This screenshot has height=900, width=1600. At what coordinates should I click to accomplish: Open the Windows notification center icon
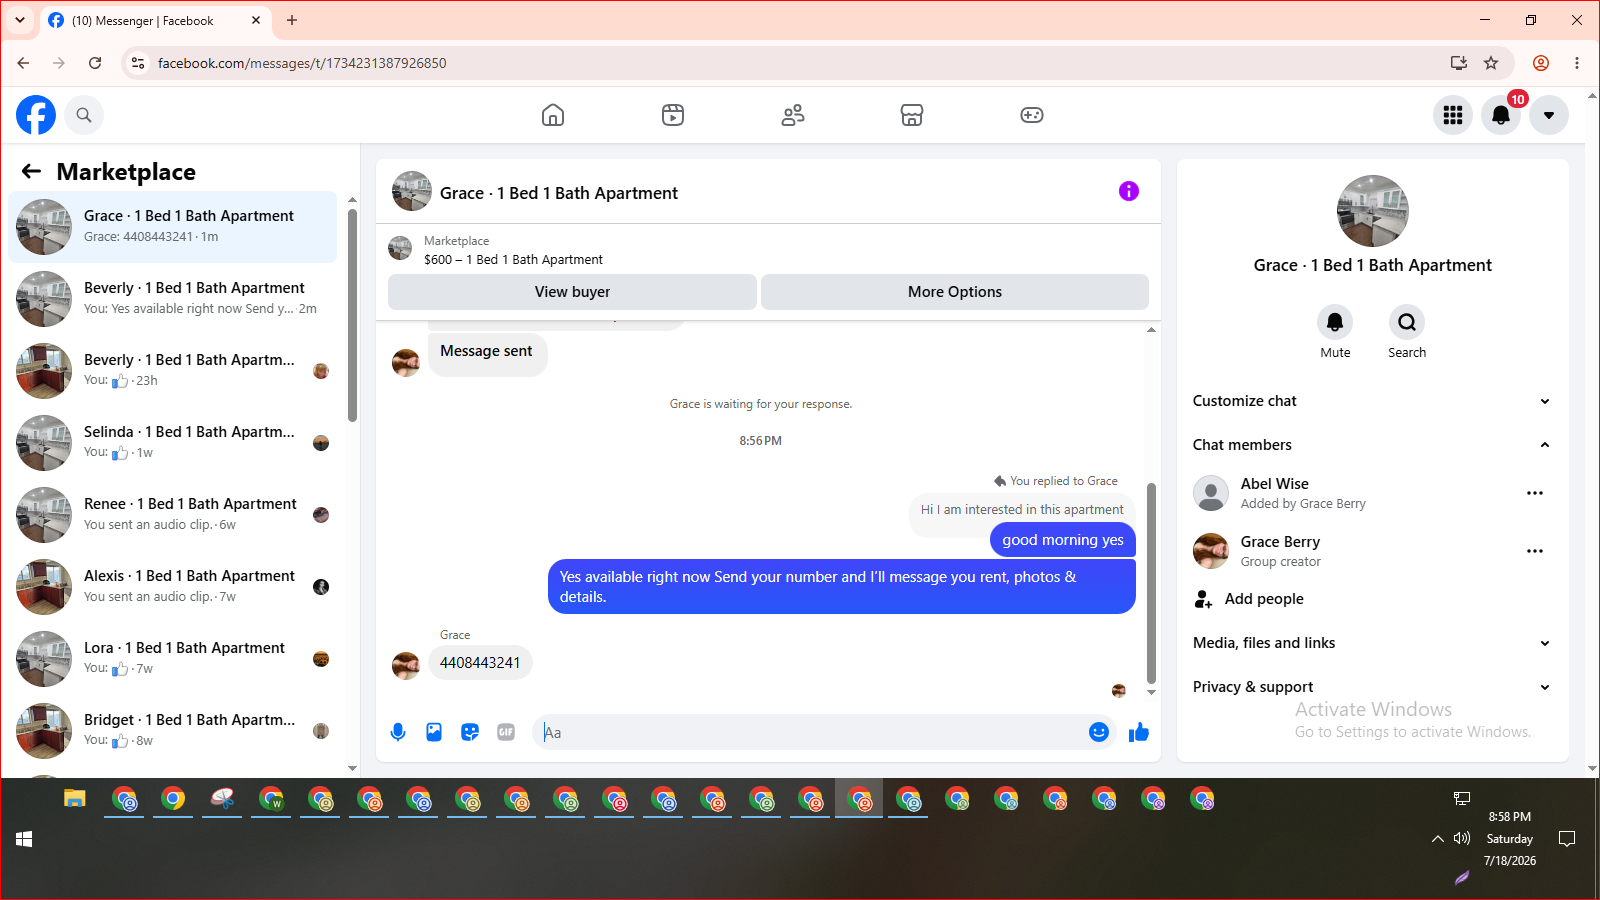[1567, 838]
